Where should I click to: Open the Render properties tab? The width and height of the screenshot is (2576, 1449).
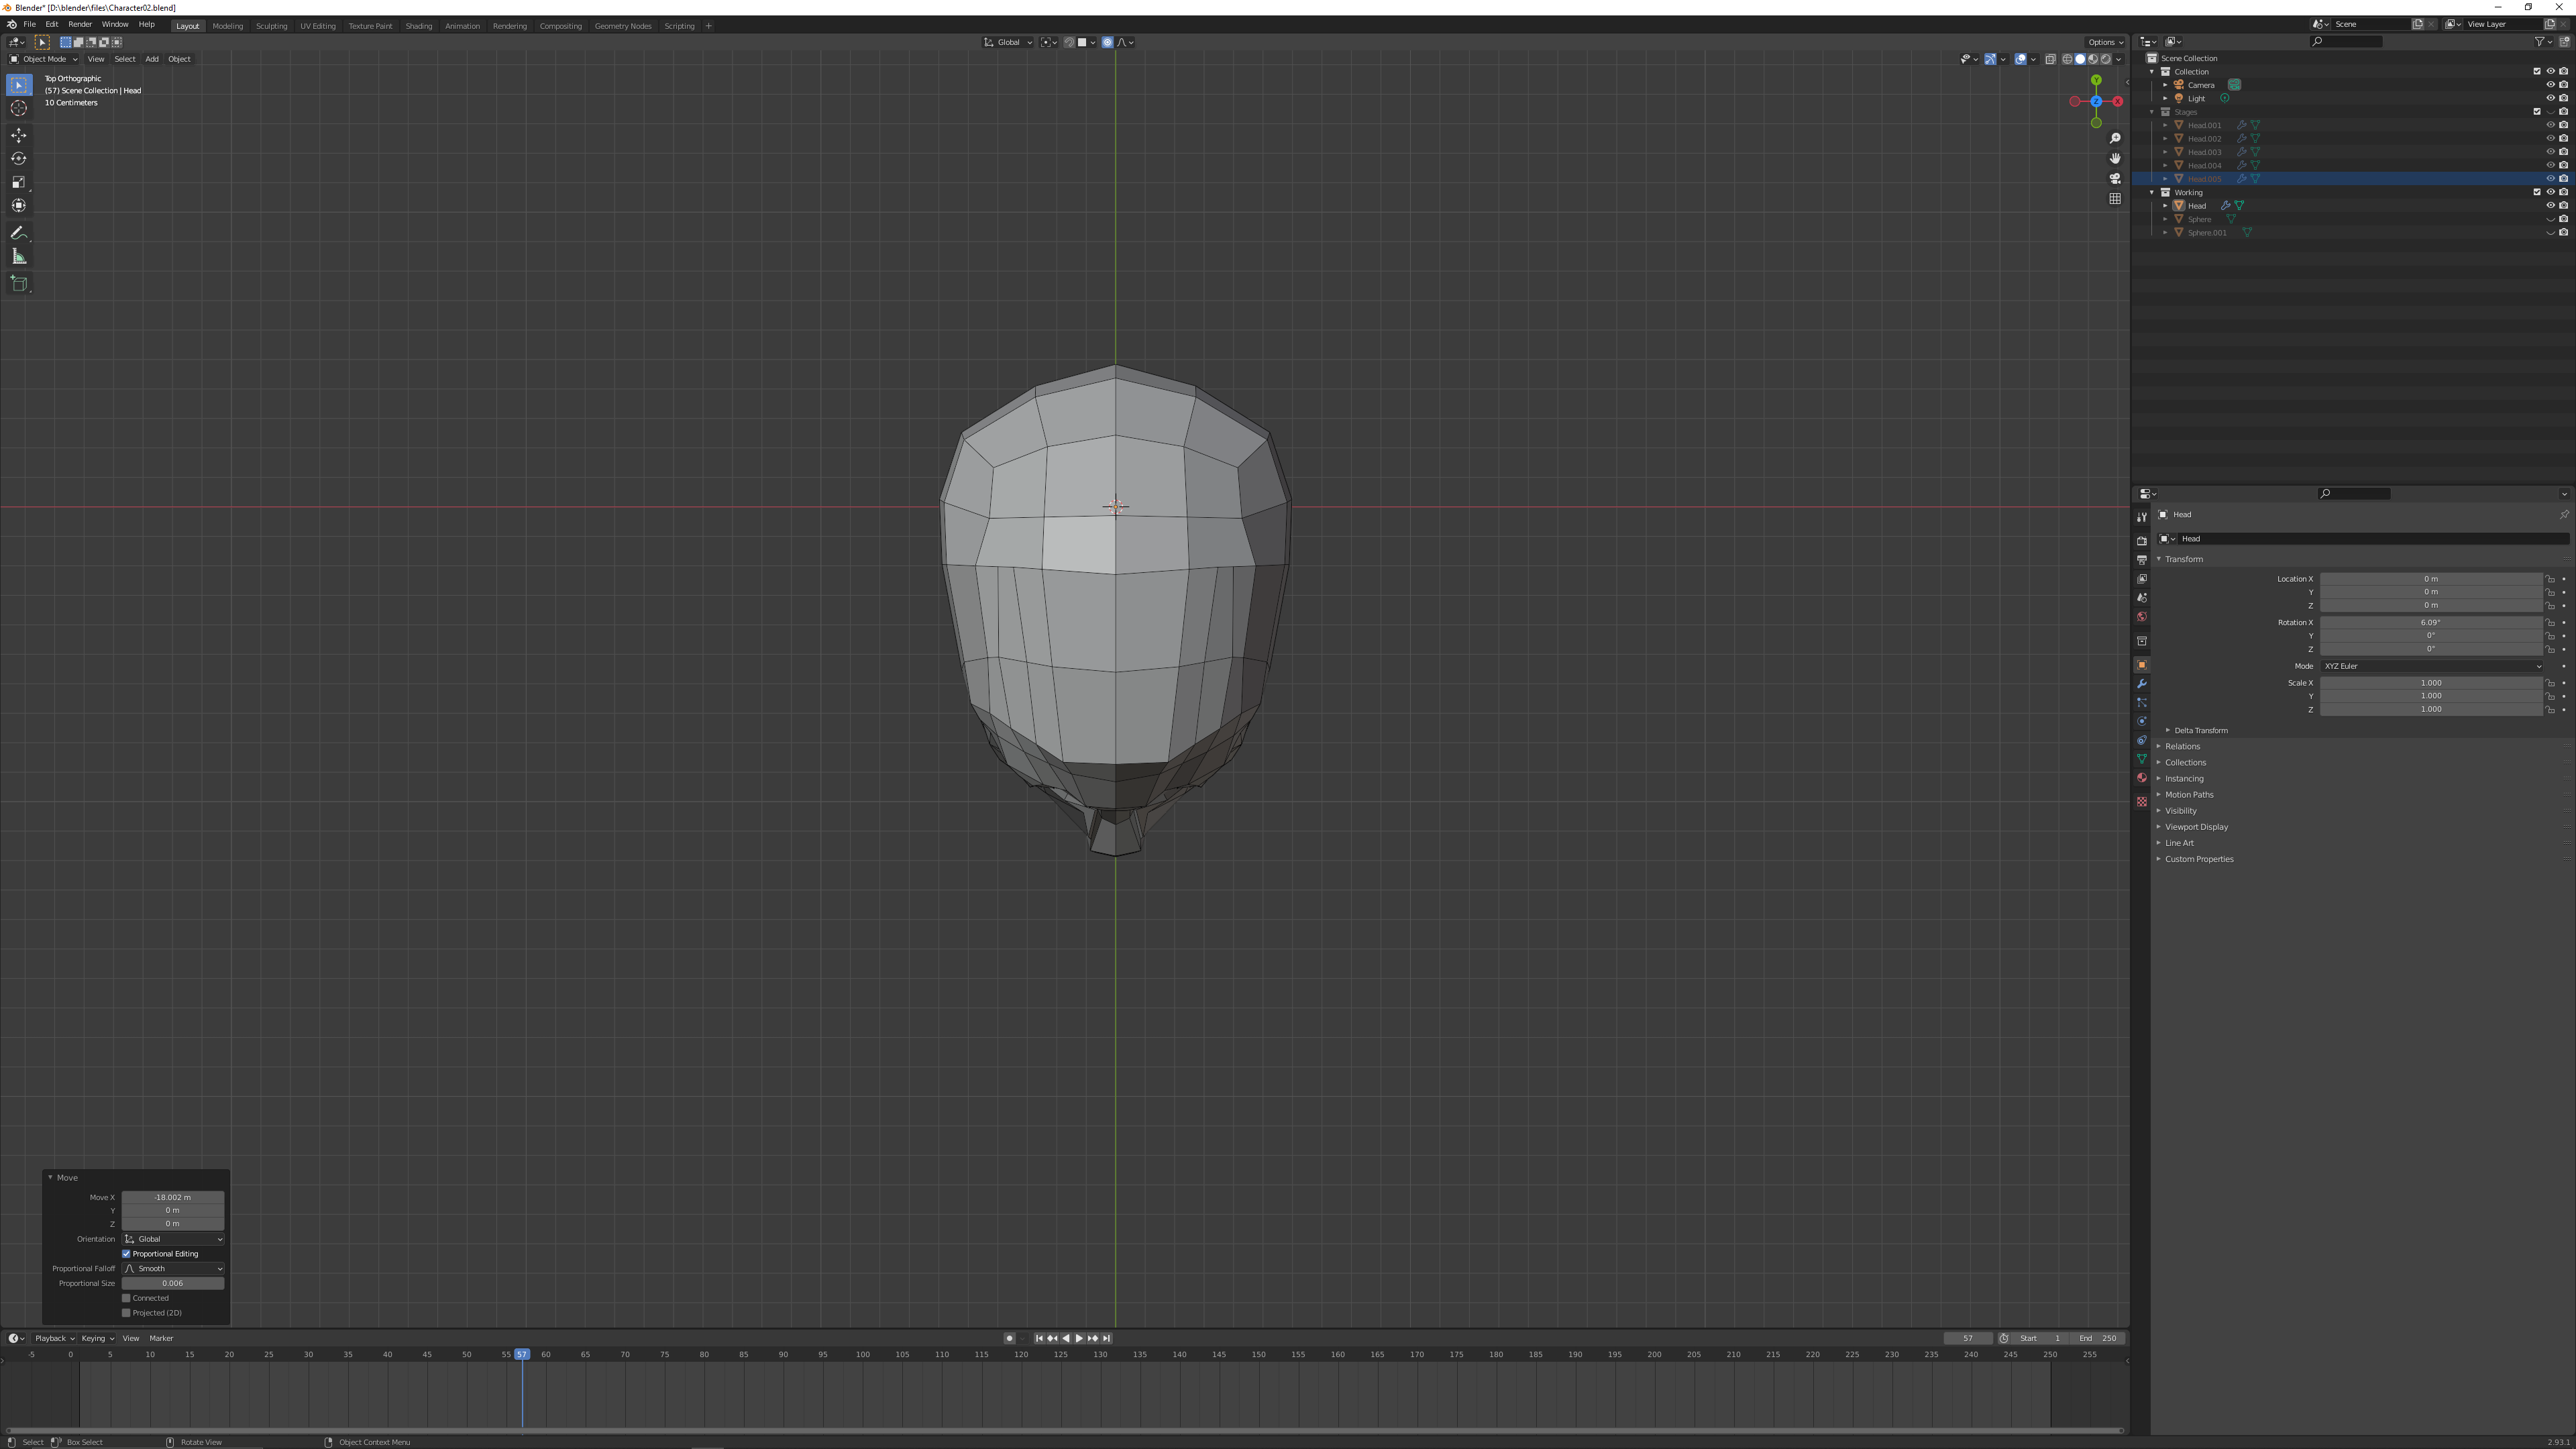pos(2141,541)
